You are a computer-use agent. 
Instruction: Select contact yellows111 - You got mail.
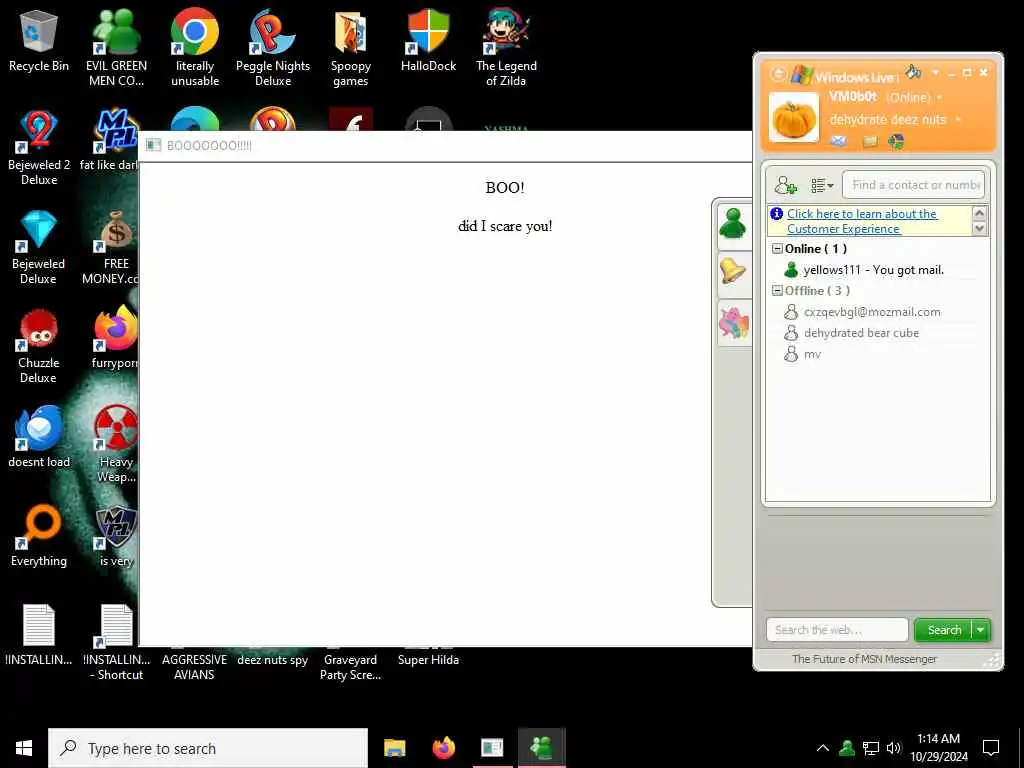[873, 270]
